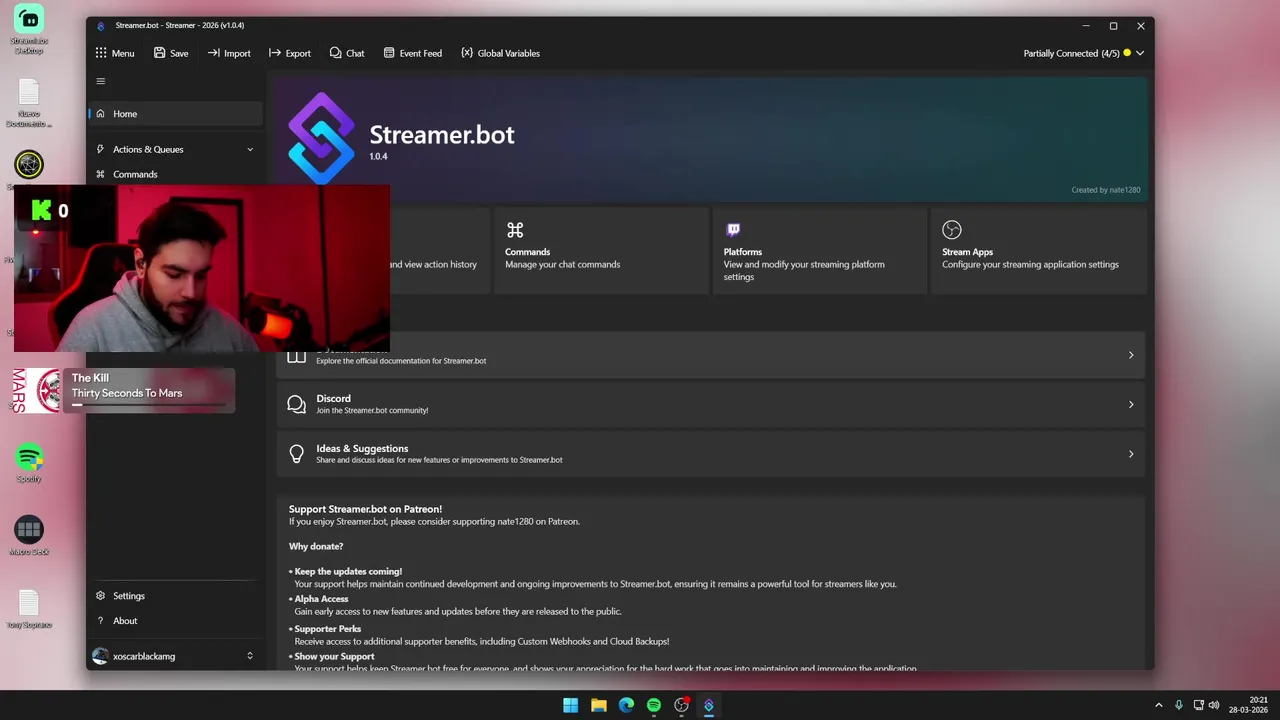Click 'Support Streamer.bot on Patreon!' heading
This screenshot has height=720, width=1280.
click(365, 509)
